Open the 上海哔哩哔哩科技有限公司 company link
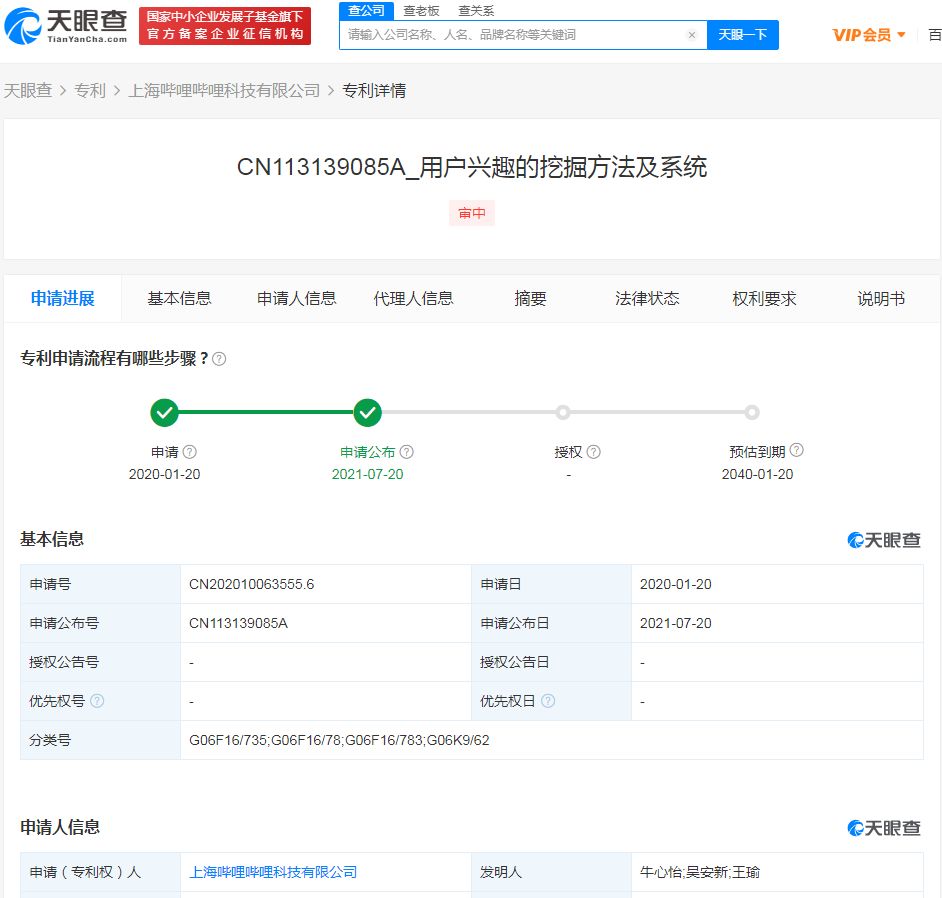This screenshot has height=898, width=942. [x=272, y=871]
